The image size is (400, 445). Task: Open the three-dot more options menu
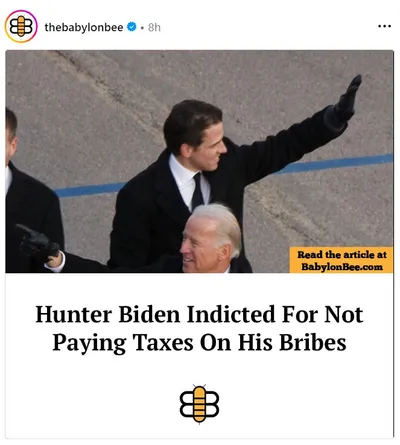[x=384, y=26]
